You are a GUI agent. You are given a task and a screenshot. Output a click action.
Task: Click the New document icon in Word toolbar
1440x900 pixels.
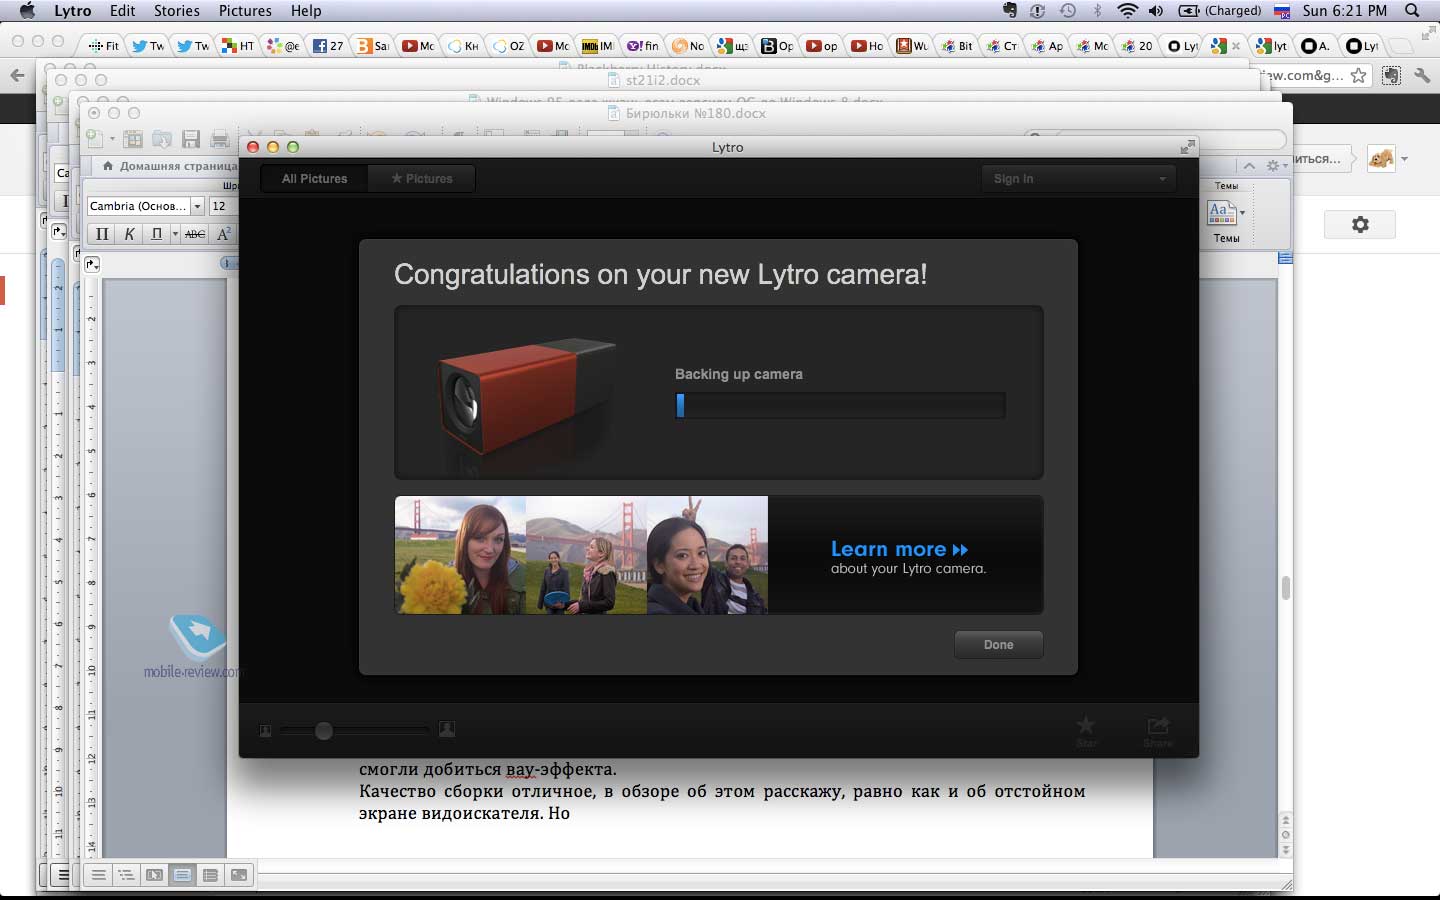(x=94, y=139)
